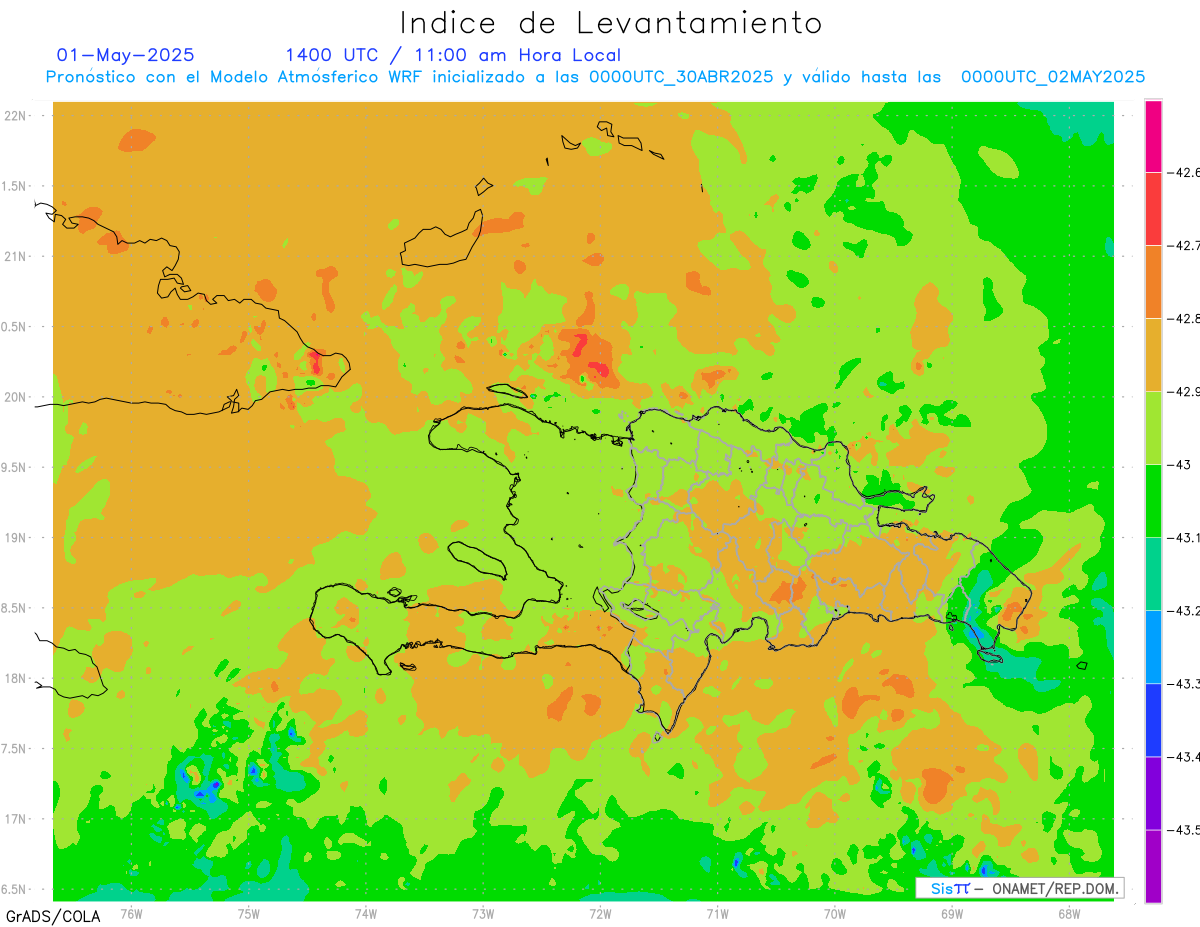Click the latitude label '20N'
Viewport: 1200px width, 927px height.
[x=14, y=397]
